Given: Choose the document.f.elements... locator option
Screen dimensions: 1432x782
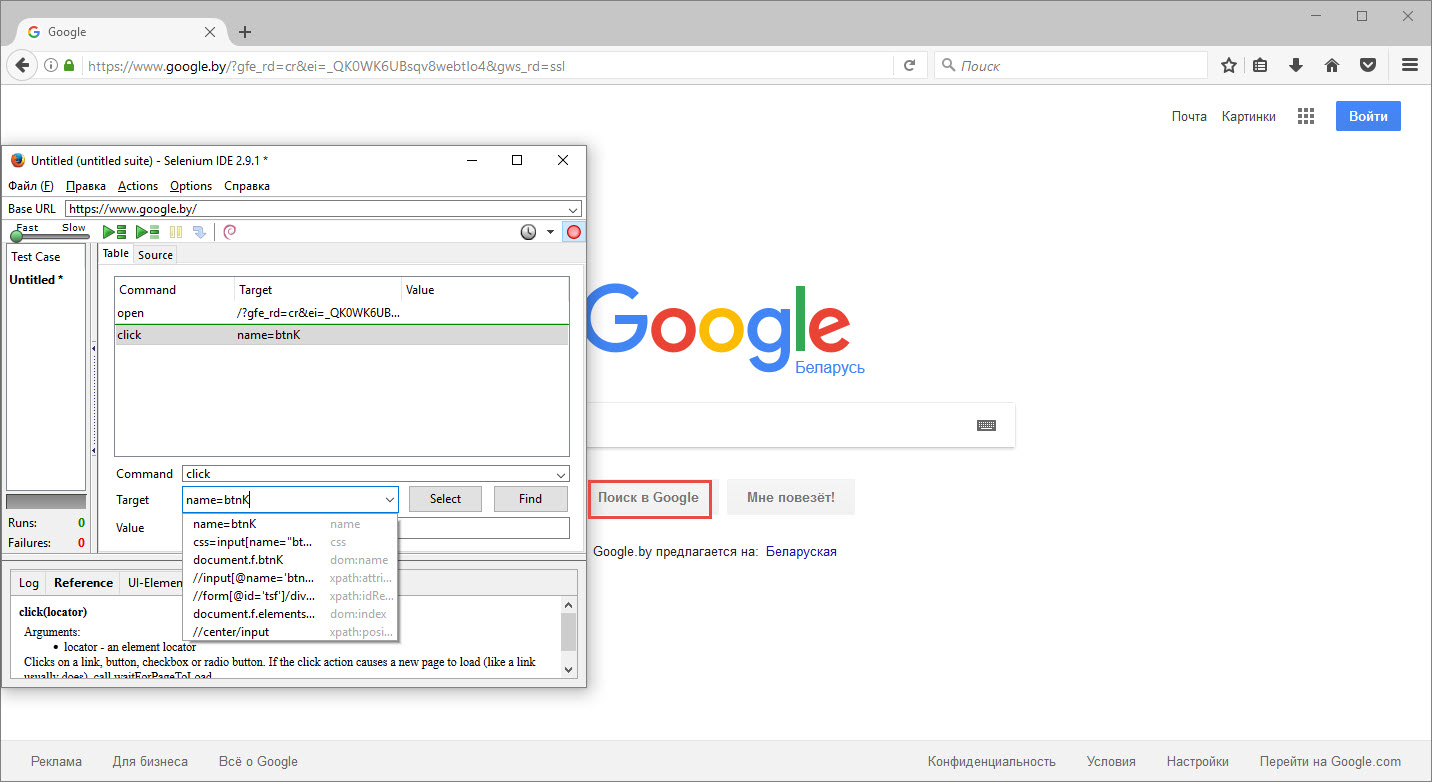Looking at the screenshot, I should (x=290, y=614).
